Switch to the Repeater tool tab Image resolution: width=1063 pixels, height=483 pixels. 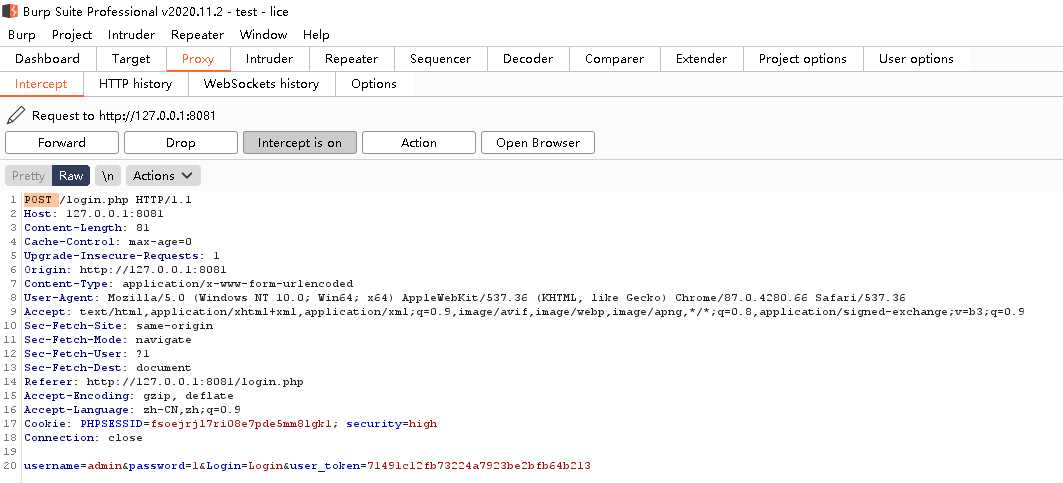click(351, 59)
